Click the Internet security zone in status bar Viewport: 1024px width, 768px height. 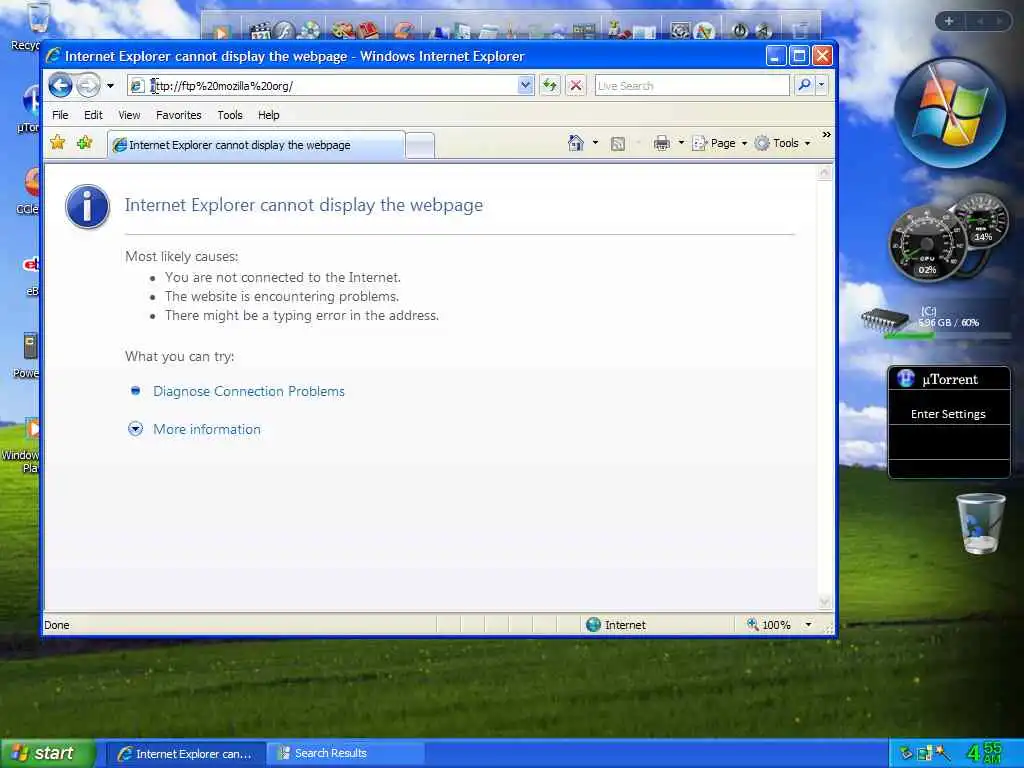616,625
